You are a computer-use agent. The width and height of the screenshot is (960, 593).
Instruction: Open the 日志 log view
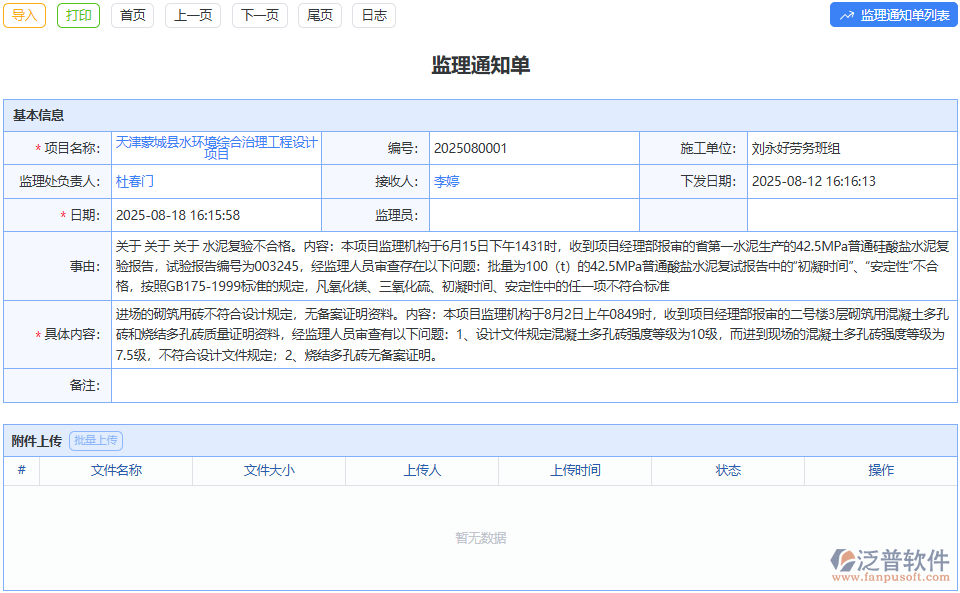coord(373,15)
